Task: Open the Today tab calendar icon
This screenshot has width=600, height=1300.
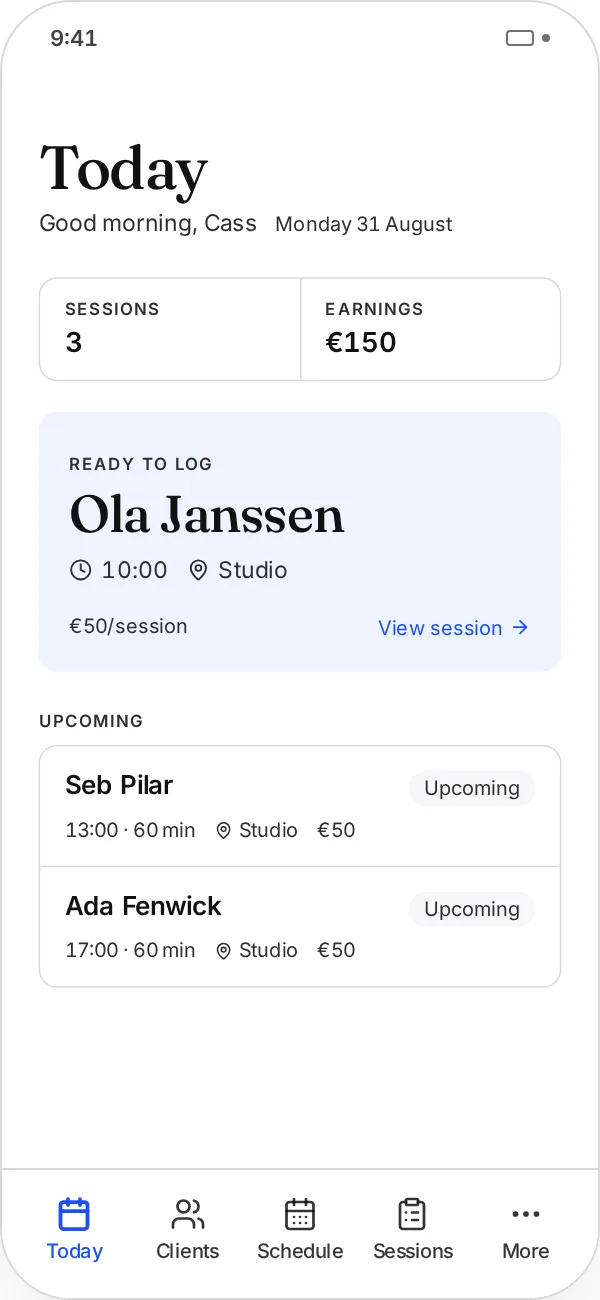Action: pyautogui.click(x=74, y=1214)
